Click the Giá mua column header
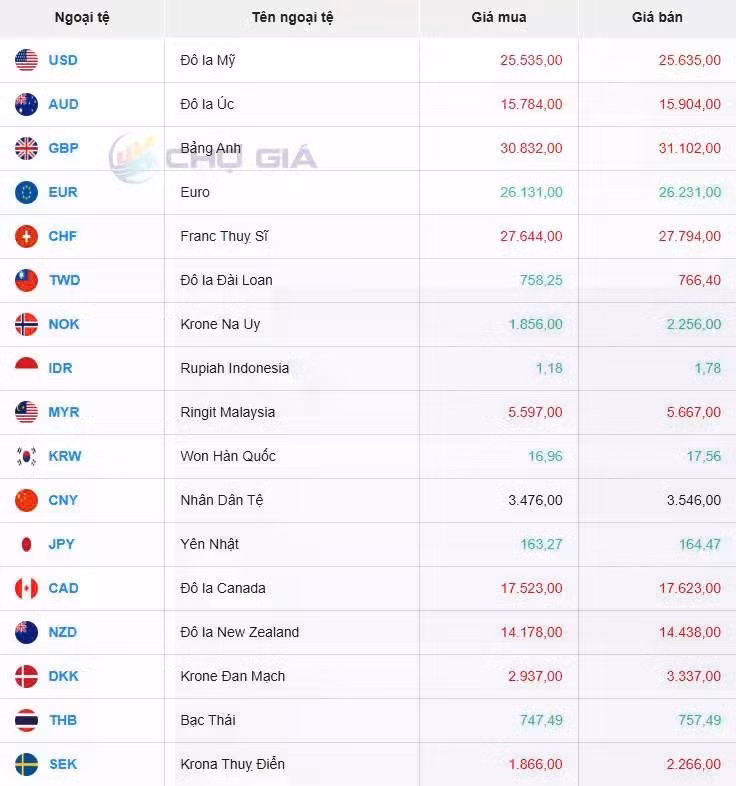Image resolution: width=736 pixels, height=786 pixels. pos(499,18)
